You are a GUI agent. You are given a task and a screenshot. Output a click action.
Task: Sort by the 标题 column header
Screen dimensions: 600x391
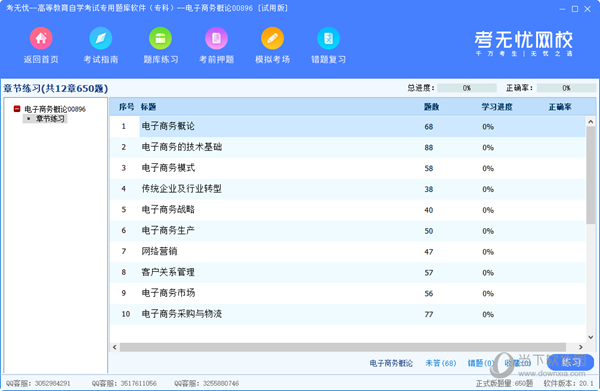pos(148,107)
